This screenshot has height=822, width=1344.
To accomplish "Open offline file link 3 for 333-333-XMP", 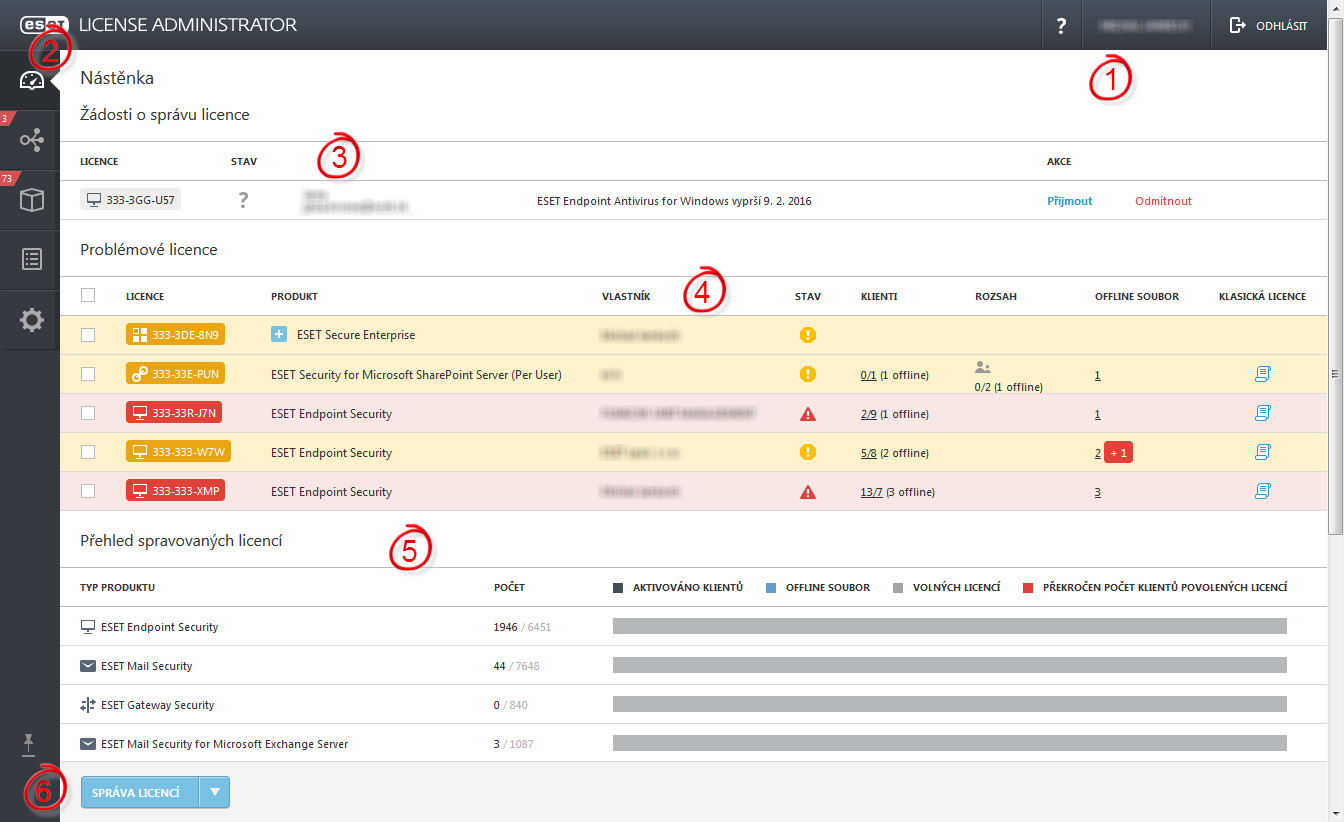I will point(1098,492).
